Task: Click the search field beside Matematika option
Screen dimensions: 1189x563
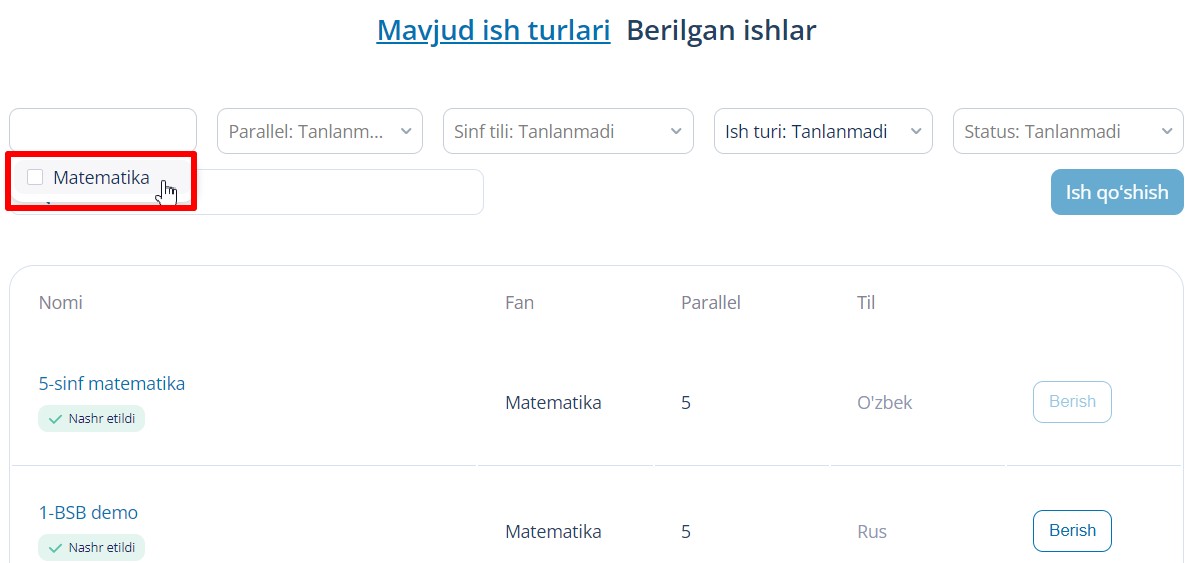Action: tap(340, 192)
